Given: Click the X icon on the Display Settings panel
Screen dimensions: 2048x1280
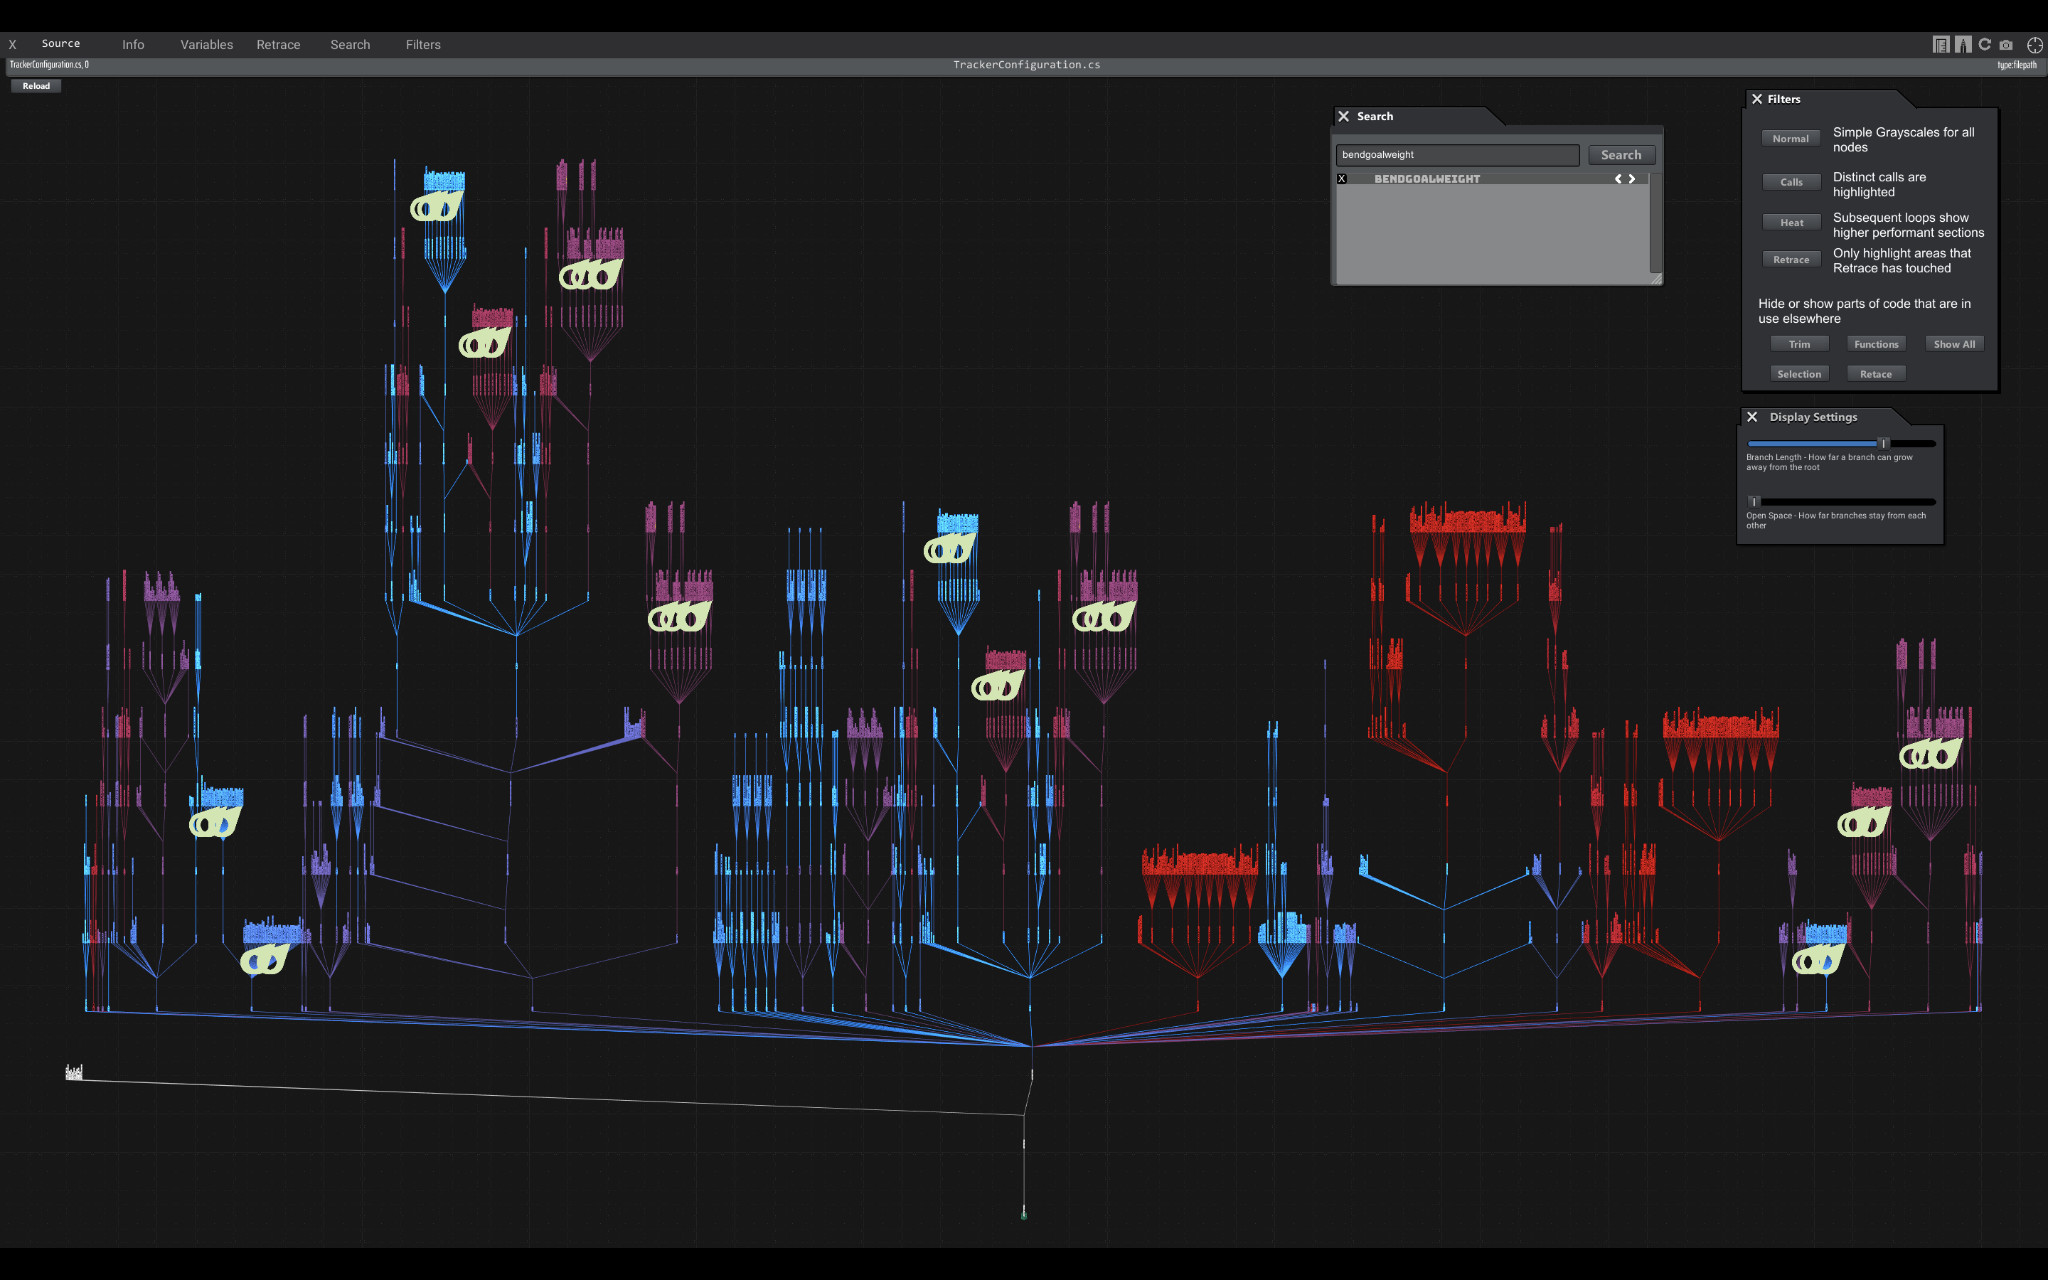Looking at the screenshot, I should click(x=1752, y=417).
